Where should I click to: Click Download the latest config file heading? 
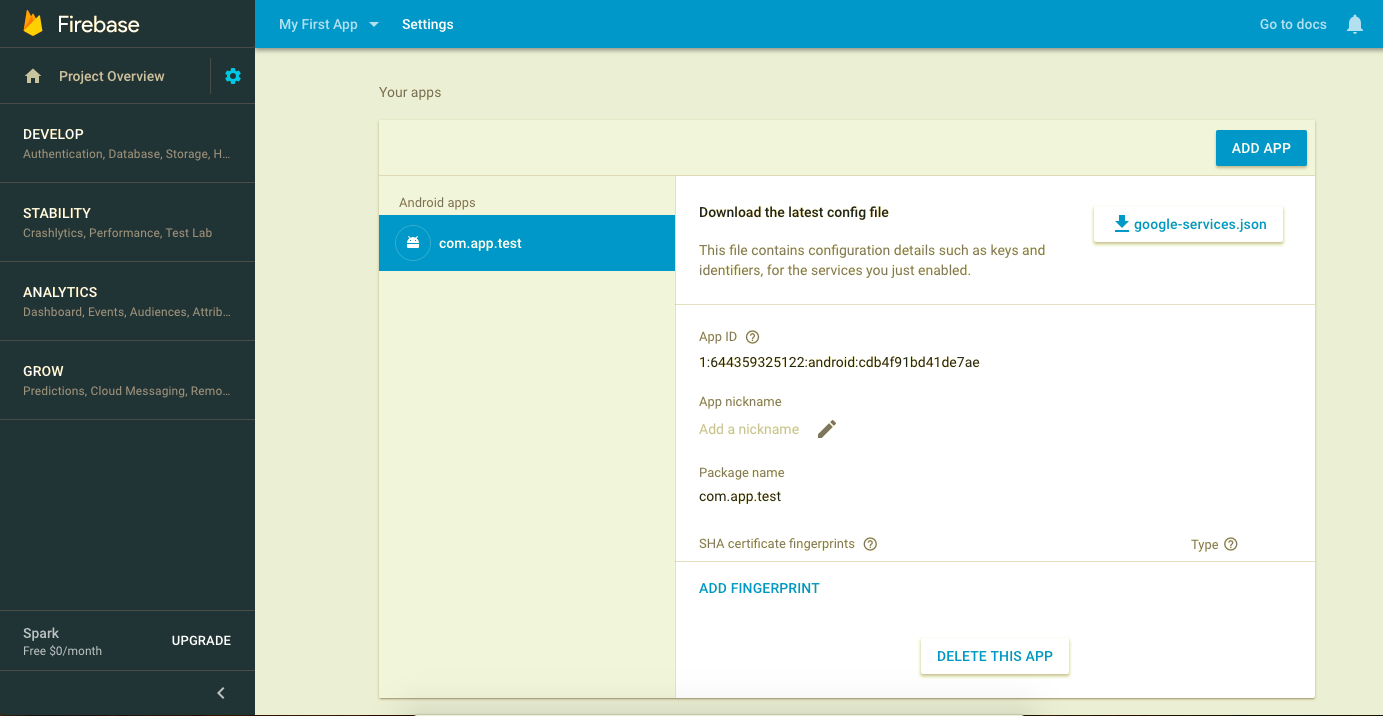[794, 212]
